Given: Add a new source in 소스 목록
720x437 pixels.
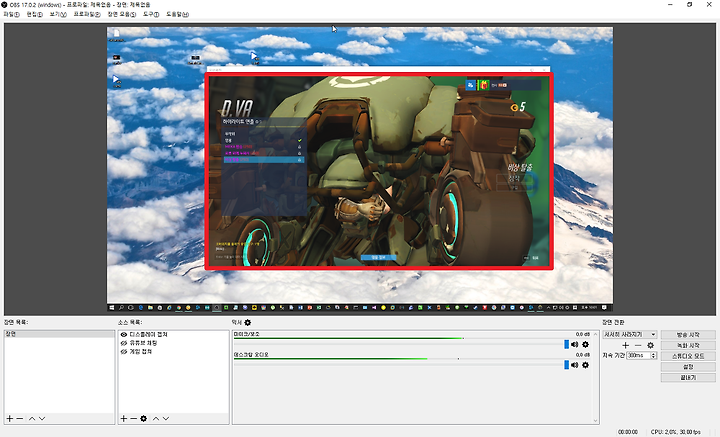Looking at the screenshot, I should pos(124,419).
